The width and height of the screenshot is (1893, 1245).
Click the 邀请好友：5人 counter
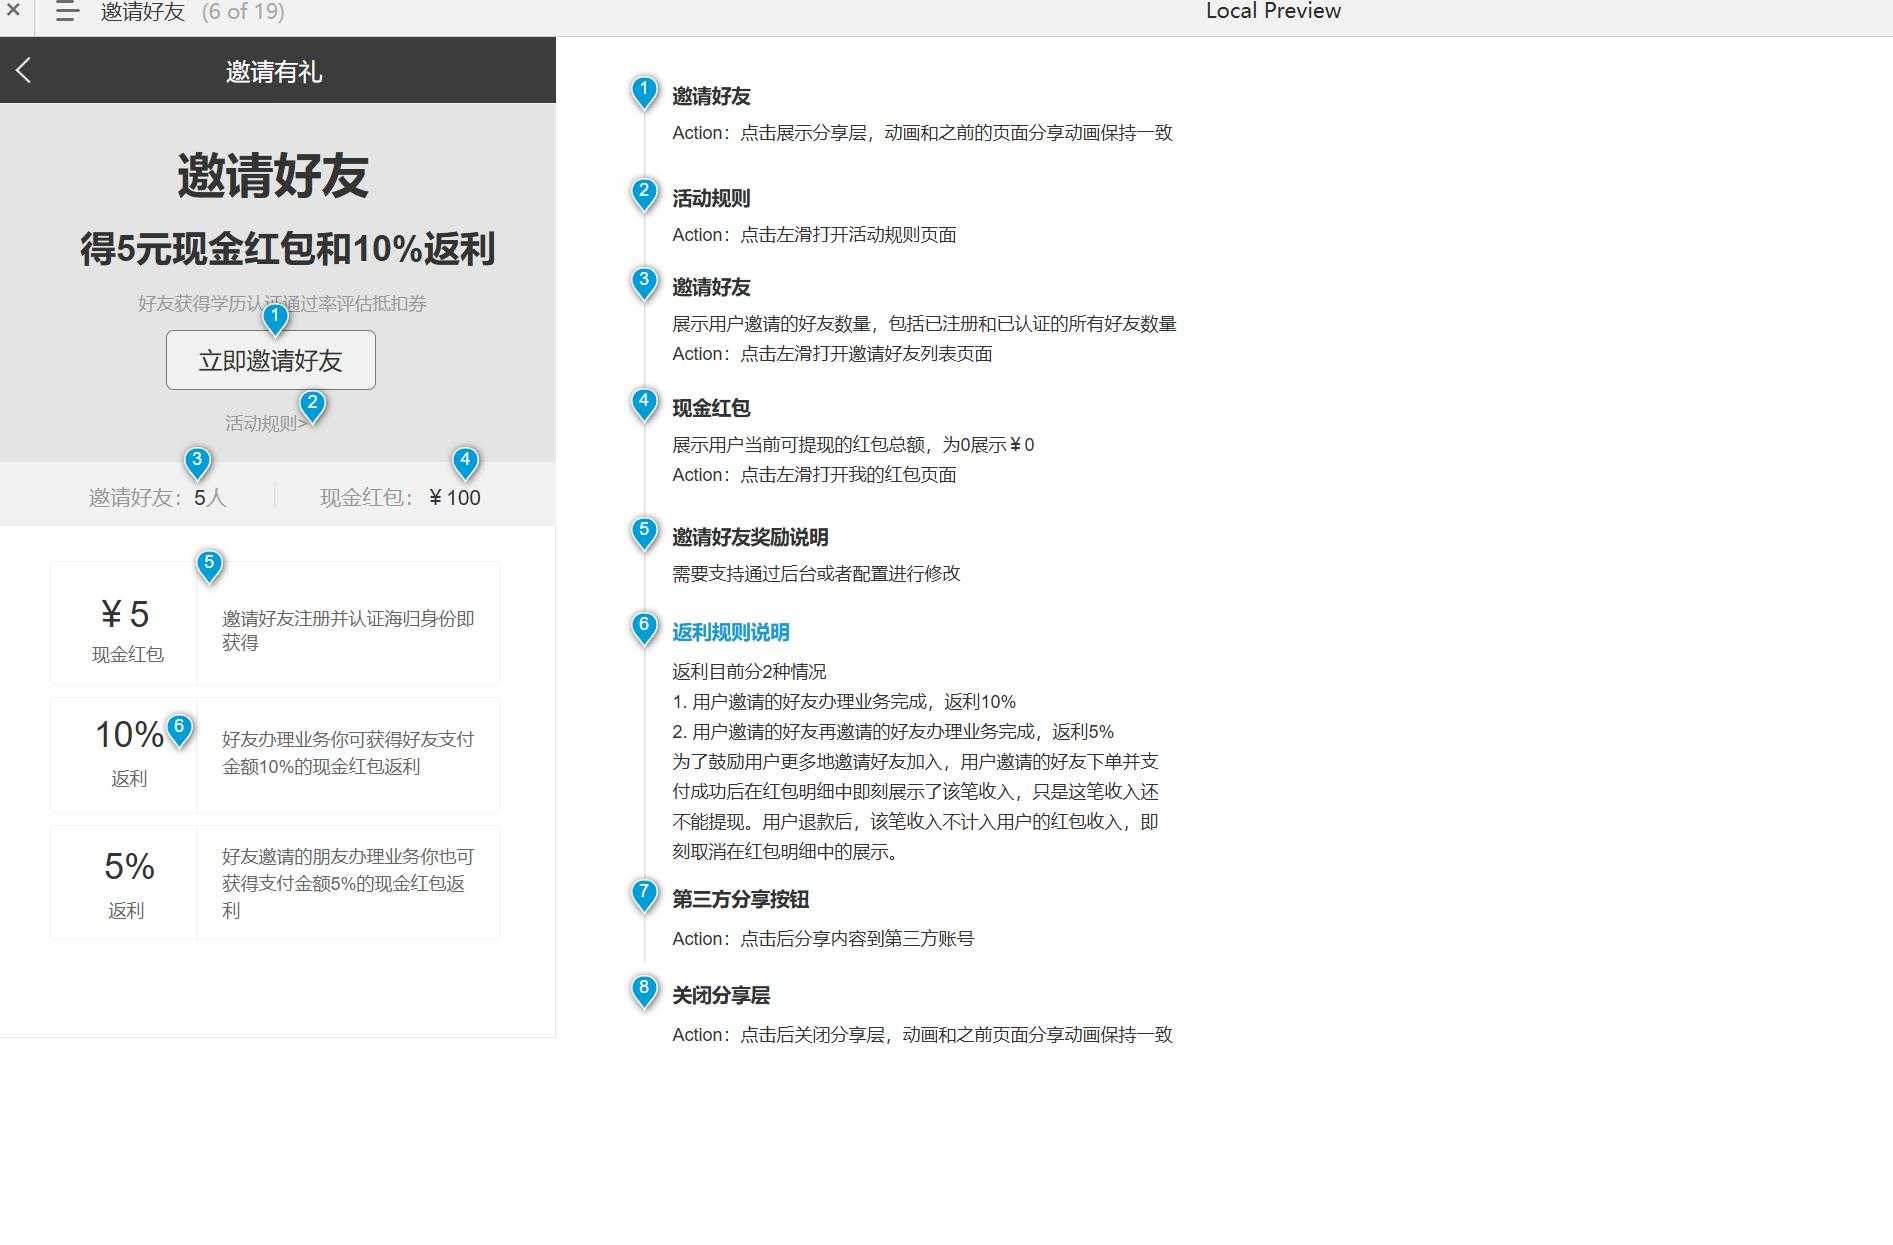click(x=155, y=497)
